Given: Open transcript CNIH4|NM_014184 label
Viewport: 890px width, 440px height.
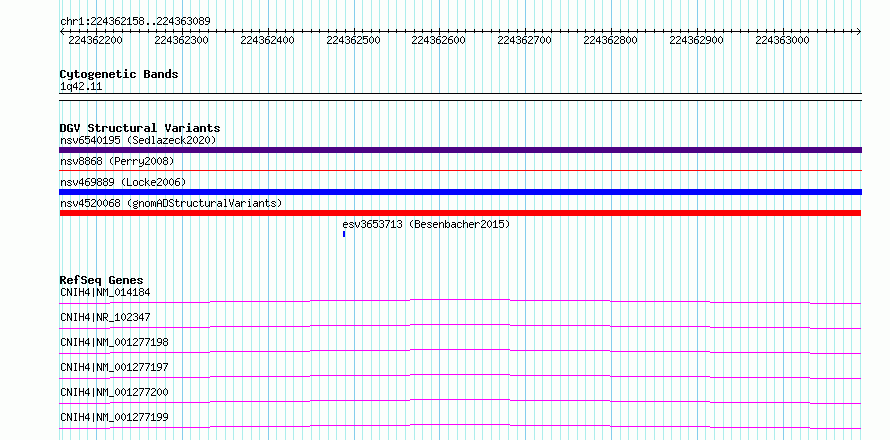Looking at the screenshot, I should (105, 292).
